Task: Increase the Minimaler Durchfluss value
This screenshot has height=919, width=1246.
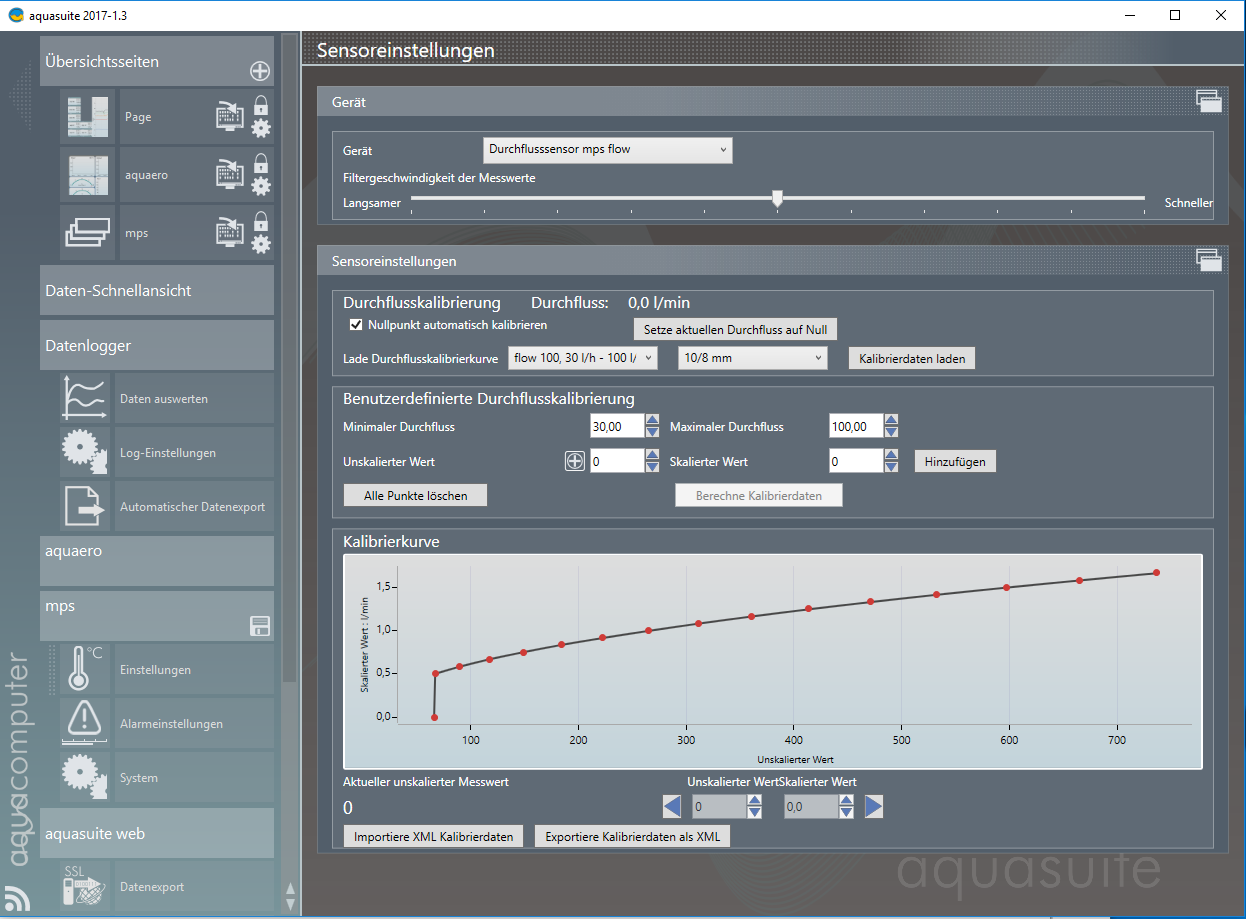Action: (652, 421)
